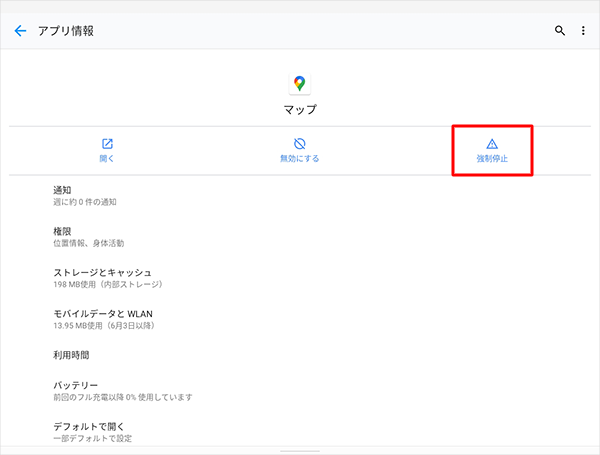The height and width of the screenshot is (455, 600).
Task: Tap the マップ app name text
Action: point(299,108)
